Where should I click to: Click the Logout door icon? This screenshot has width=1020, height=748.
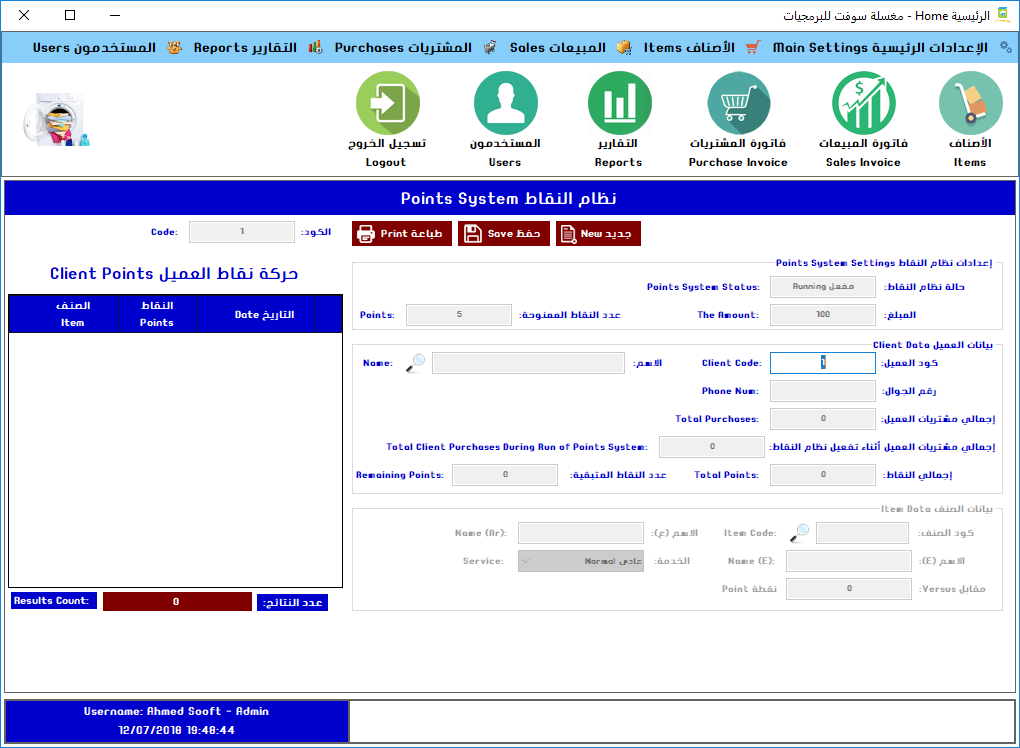[387, 103]
